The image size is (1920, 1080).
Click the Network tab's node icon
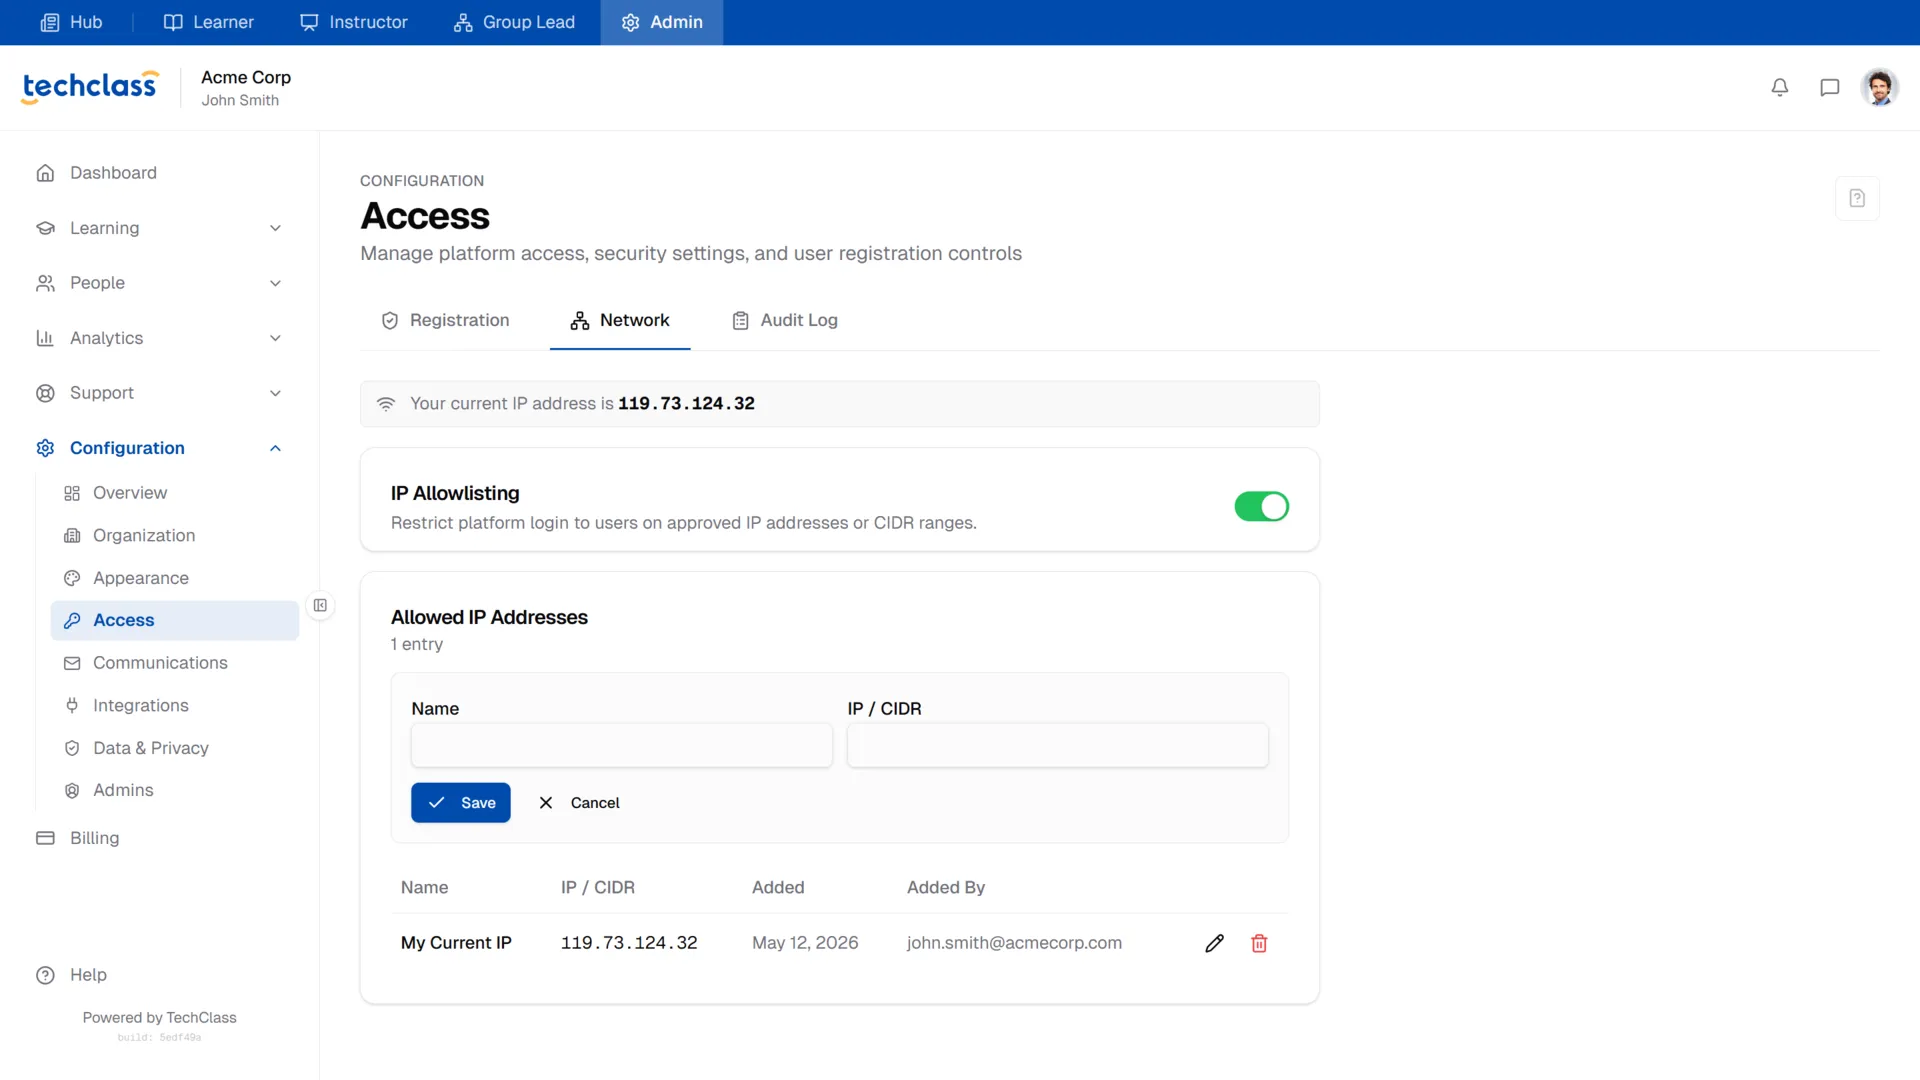point(580,321)
